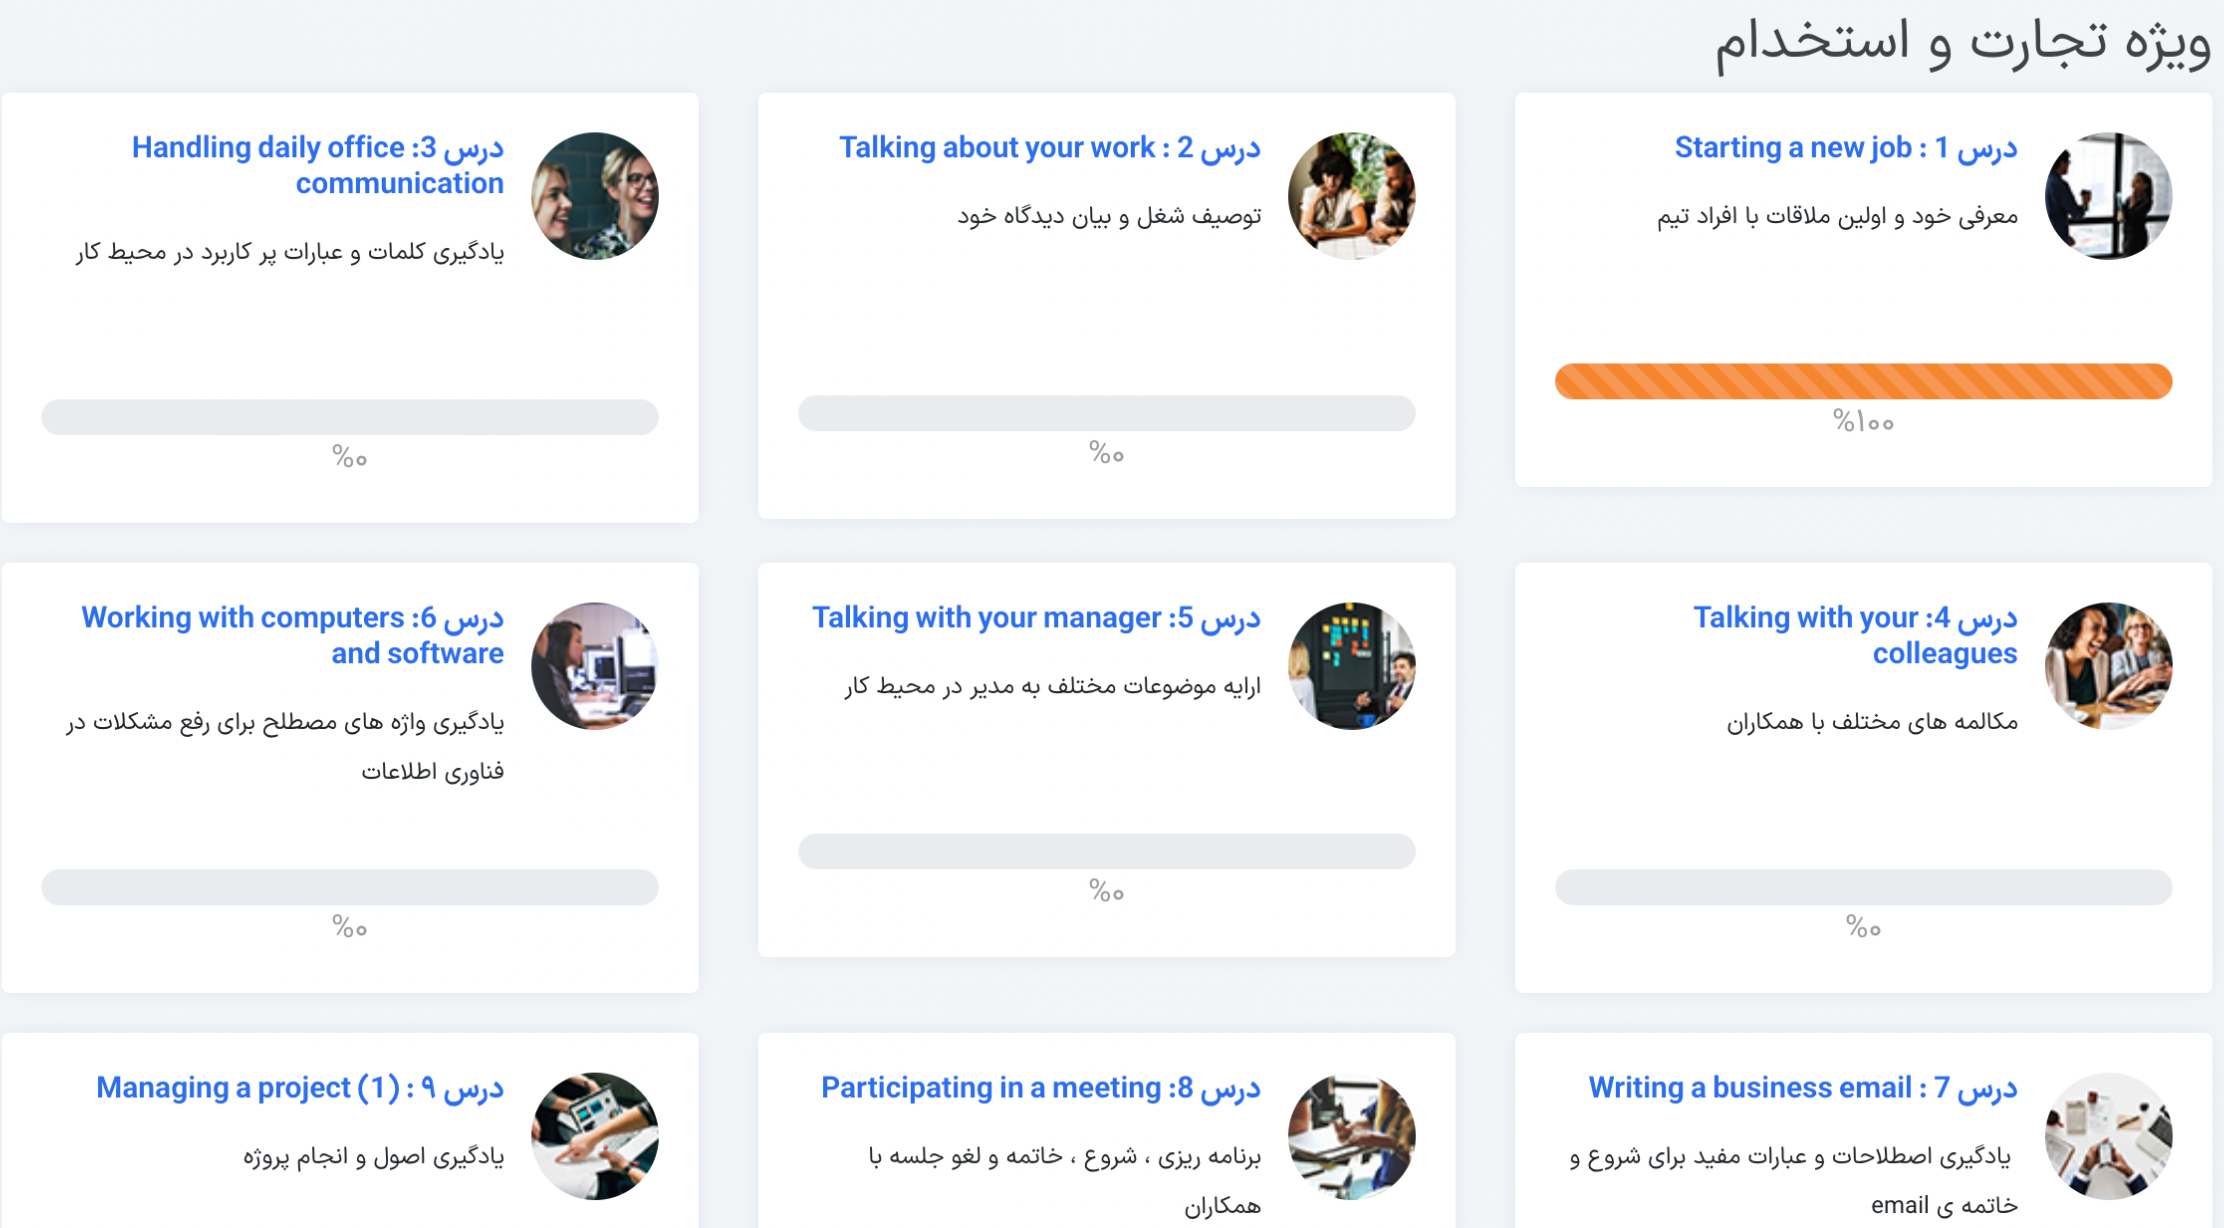
Task: Click the lesson 6 computers round photo
Action: (595, 666)
